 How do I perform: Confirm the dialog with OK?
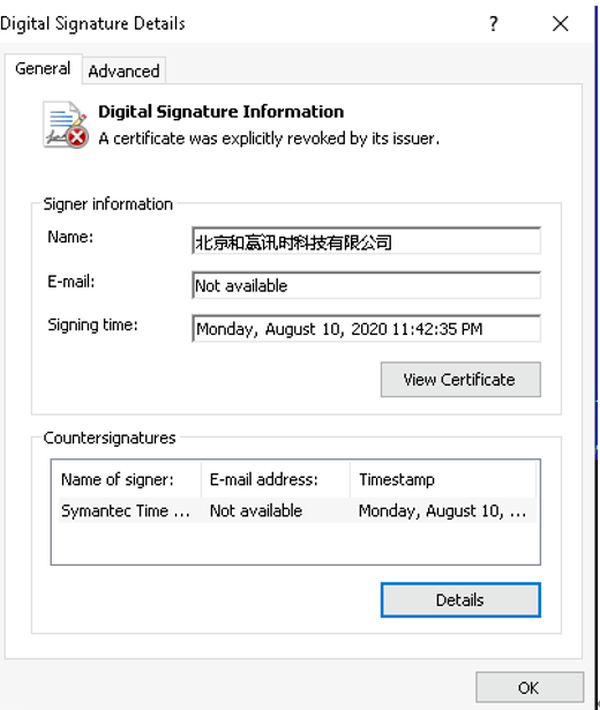pyautogui.click(x=528, y=687)
